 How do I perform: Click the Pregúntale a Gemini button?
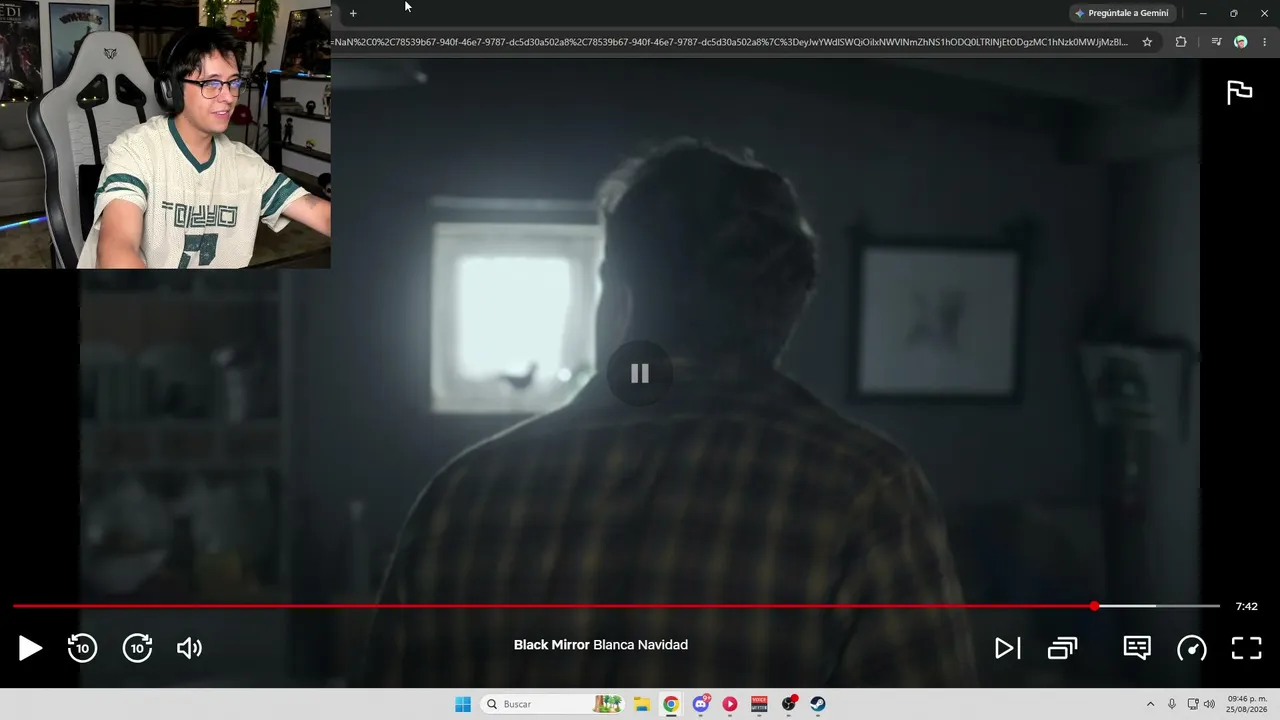pyautogui.click(x=1121, y=13)
